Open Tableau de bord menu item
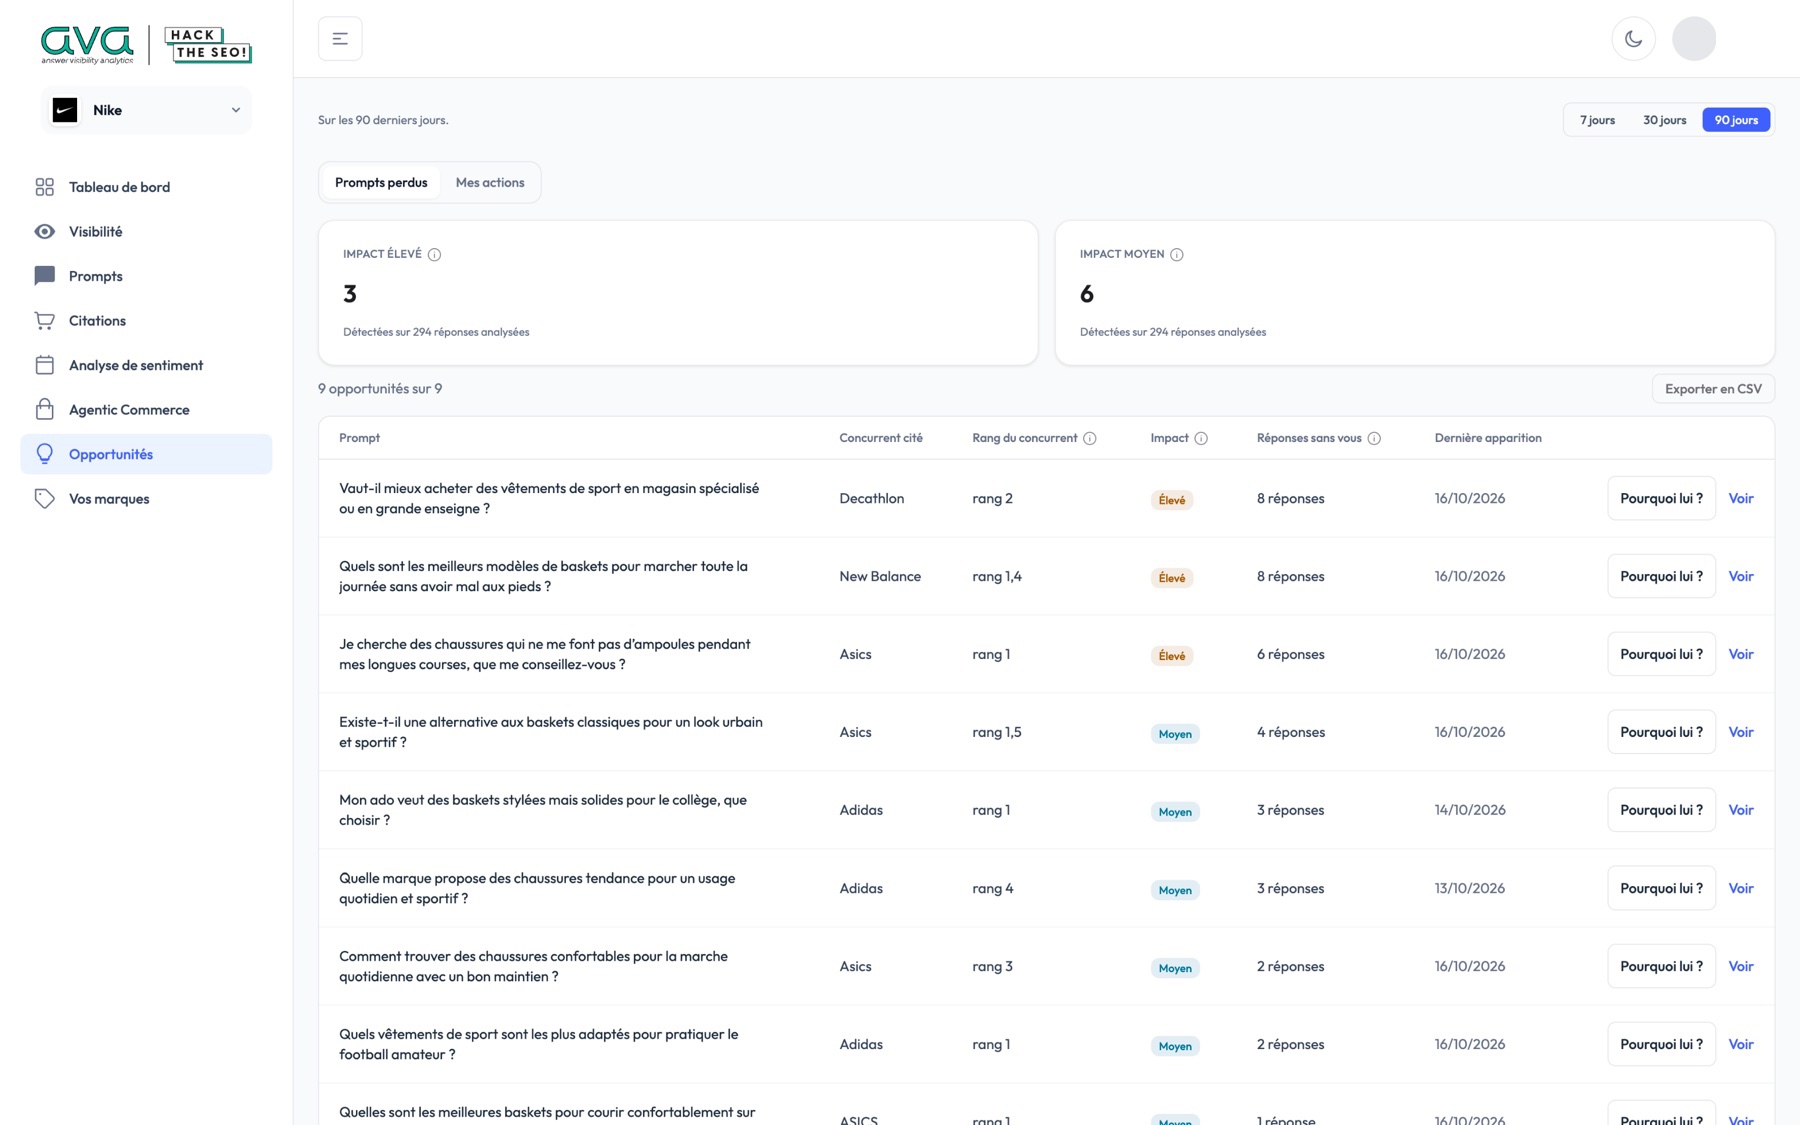This screenshot has width=1800, height=1125. click(146, 187)
